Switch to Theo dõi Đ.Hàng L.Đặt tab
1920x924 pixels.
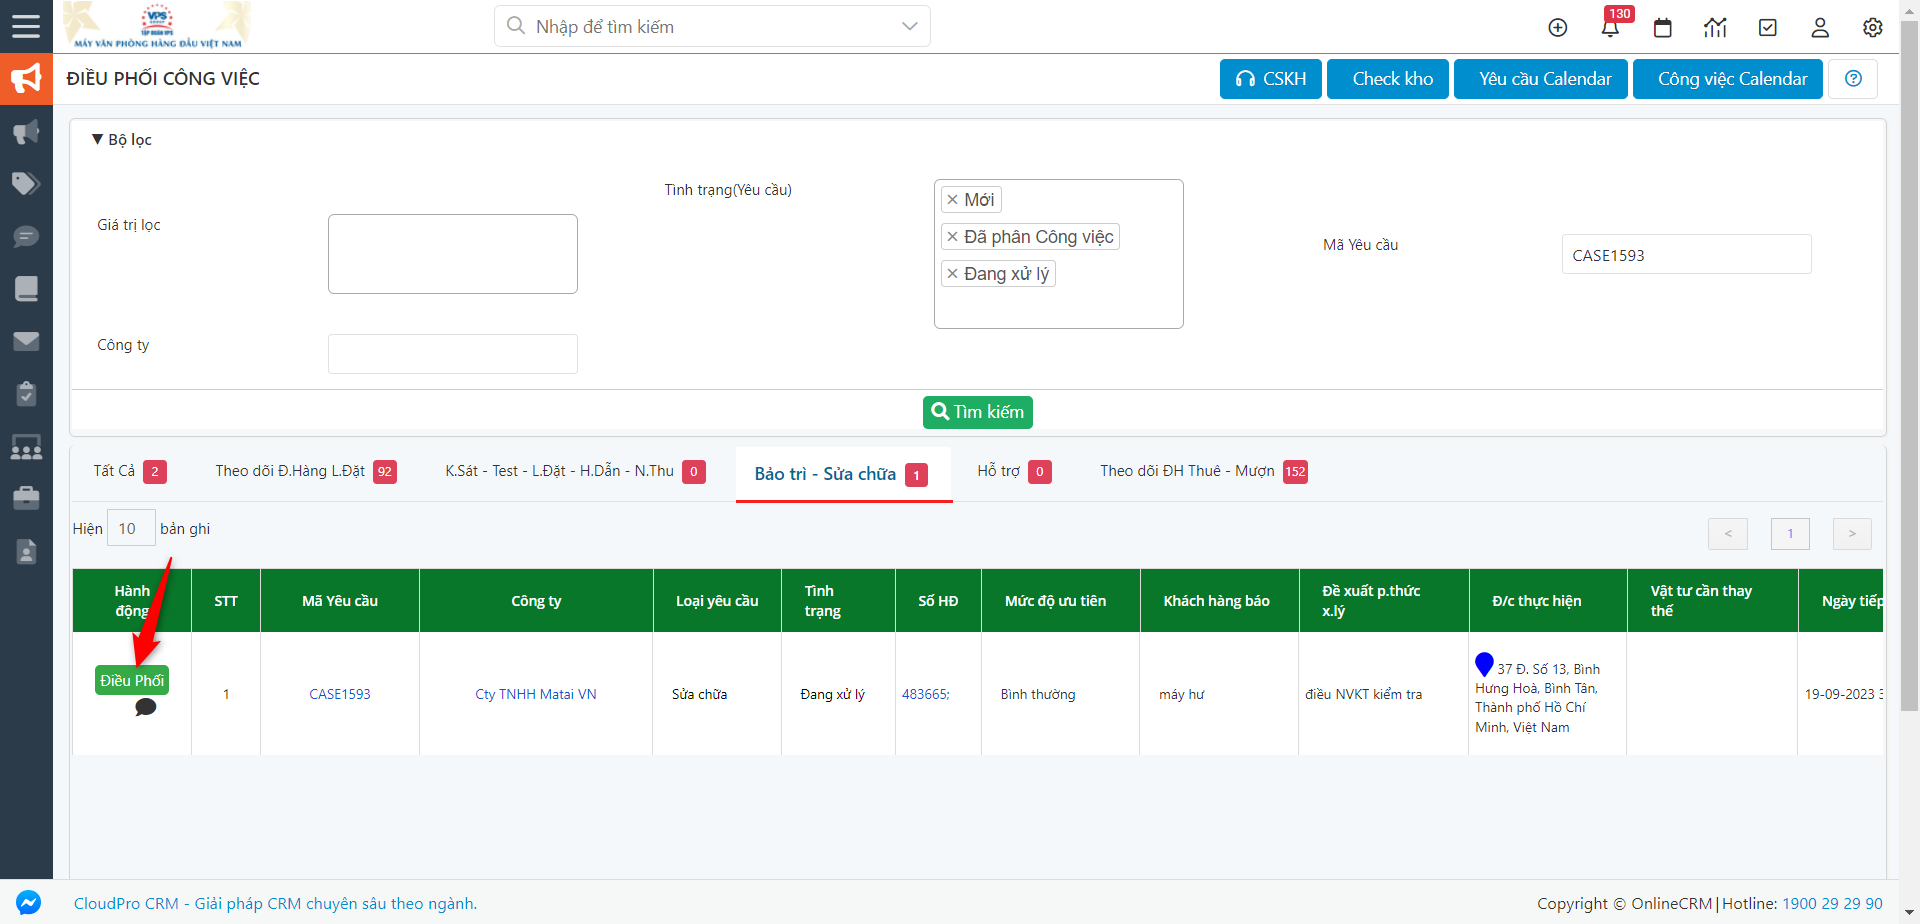[305, 471]
